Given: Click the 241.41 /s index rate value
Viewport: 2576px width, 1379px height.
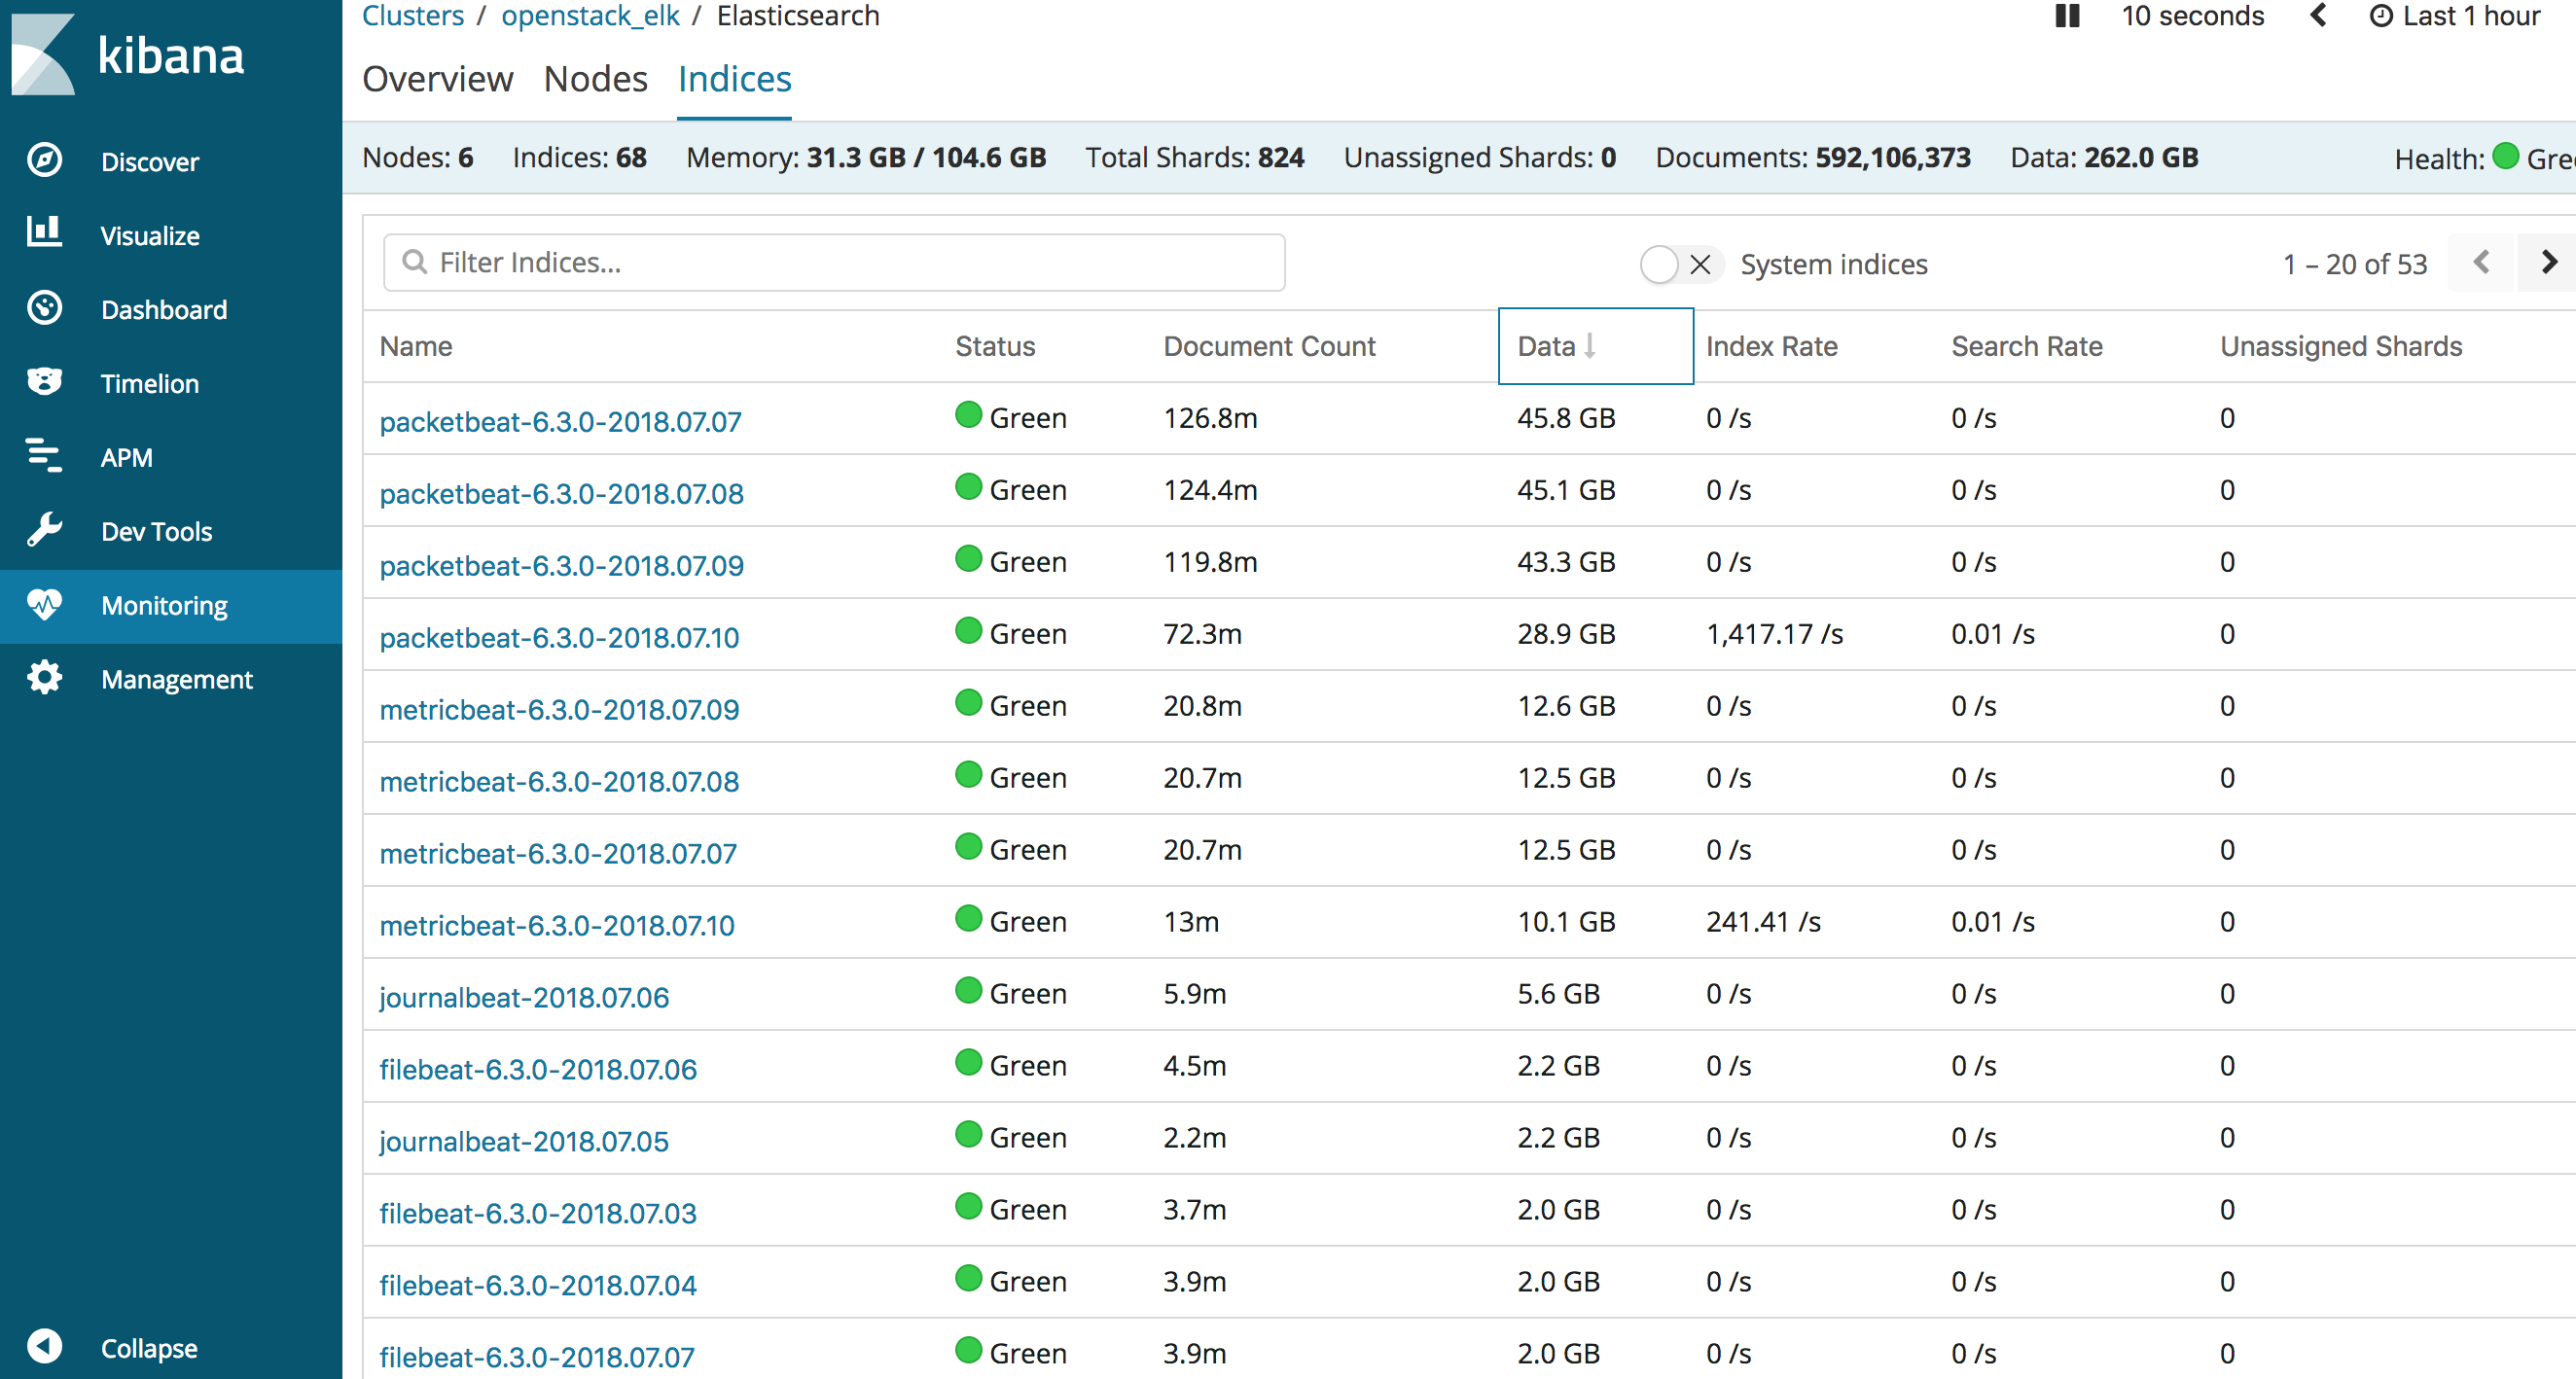Looking at the screenshot, I should [1763, 922].
